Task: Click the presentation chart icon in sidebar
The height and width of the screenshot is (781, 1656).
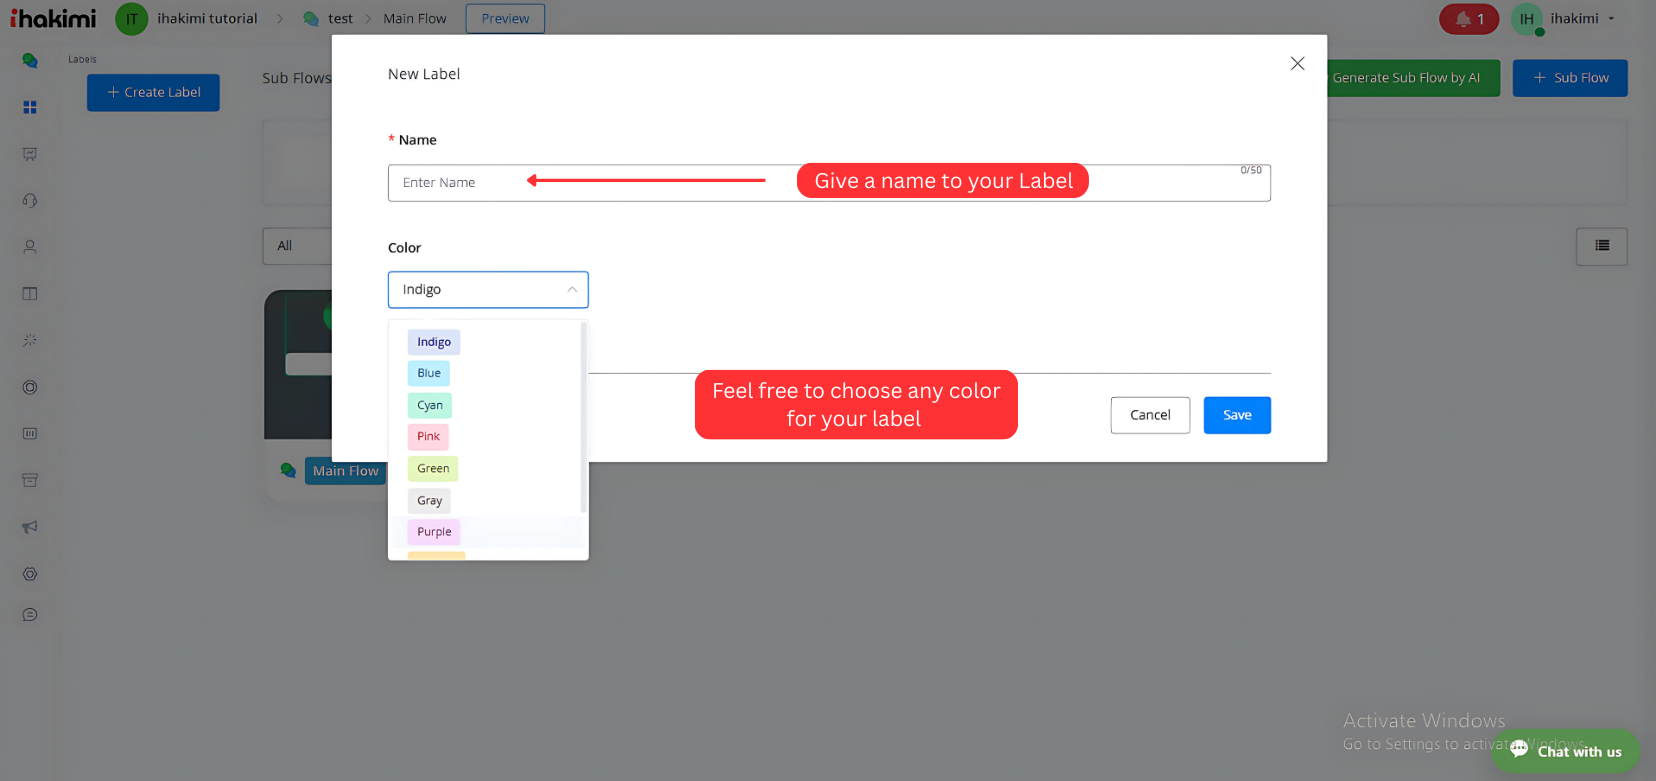Action: (30, 154)
